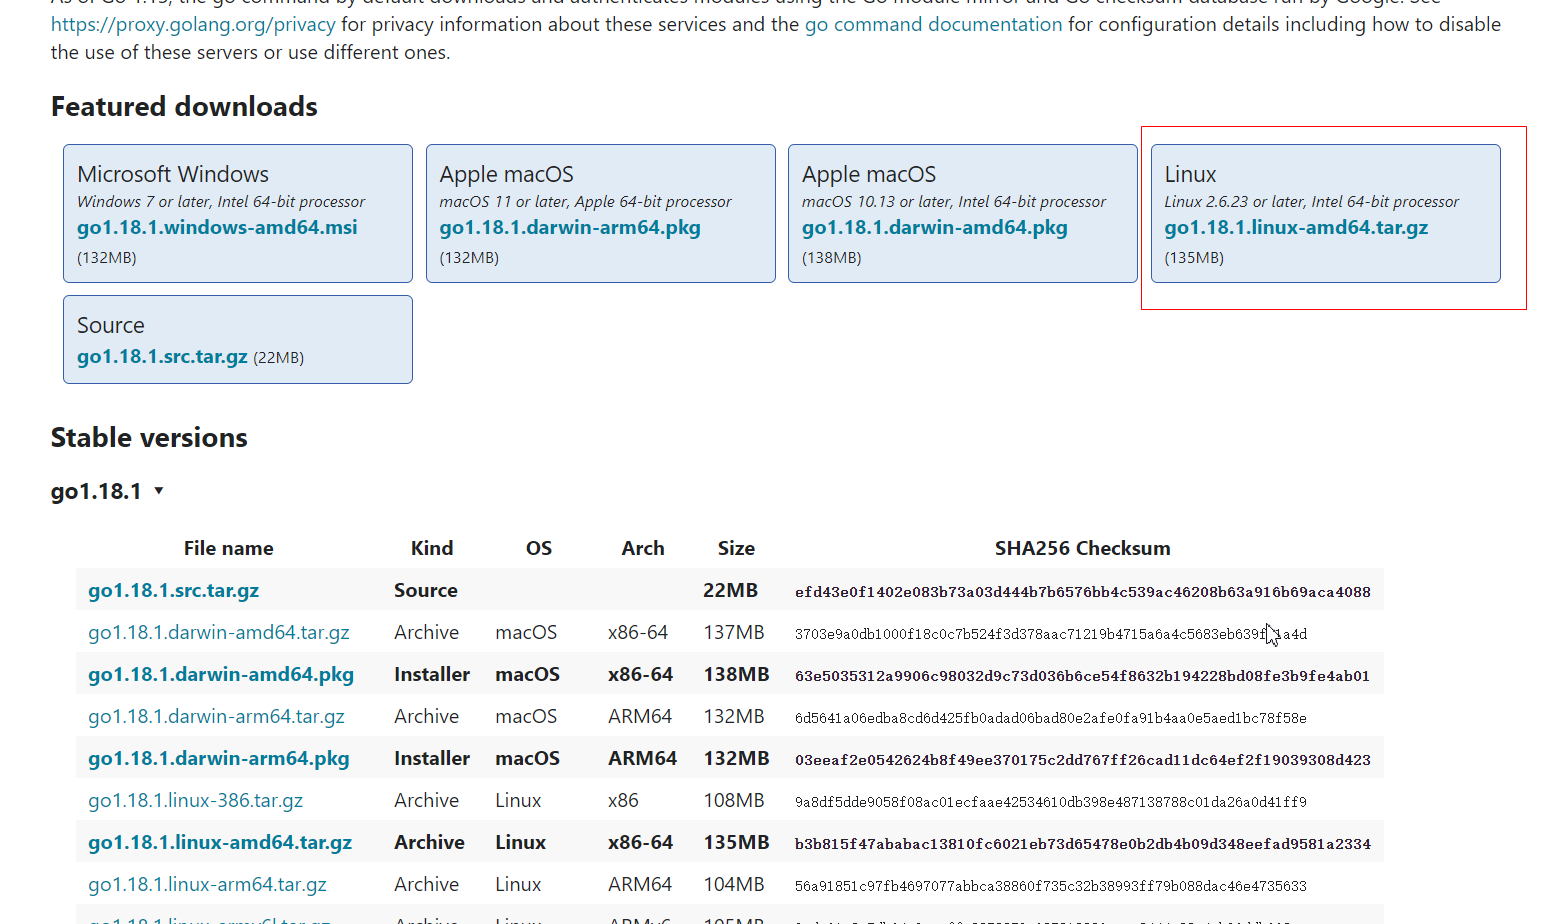Click the 22MB size in src.tar.gz row
The height and width of the screenshot is (924, 1551).
pyautogui.click(x=731, y=590)
